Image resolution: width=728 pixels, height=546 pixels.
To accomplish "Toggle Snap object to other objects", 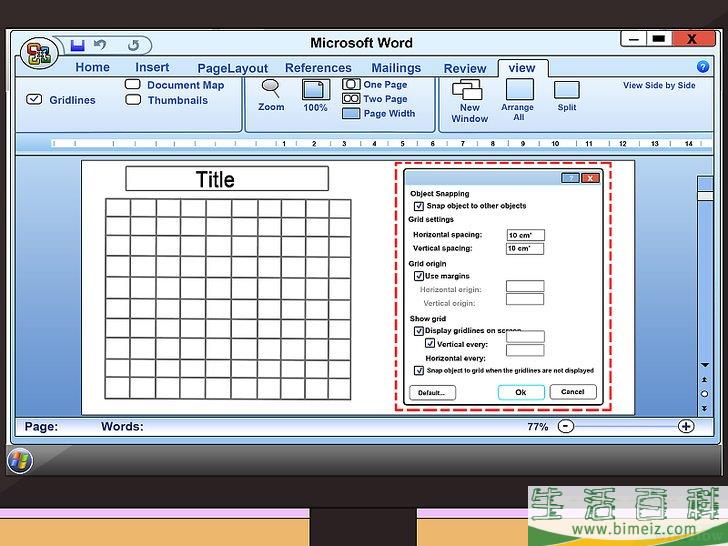I will [x=419, y=206].
